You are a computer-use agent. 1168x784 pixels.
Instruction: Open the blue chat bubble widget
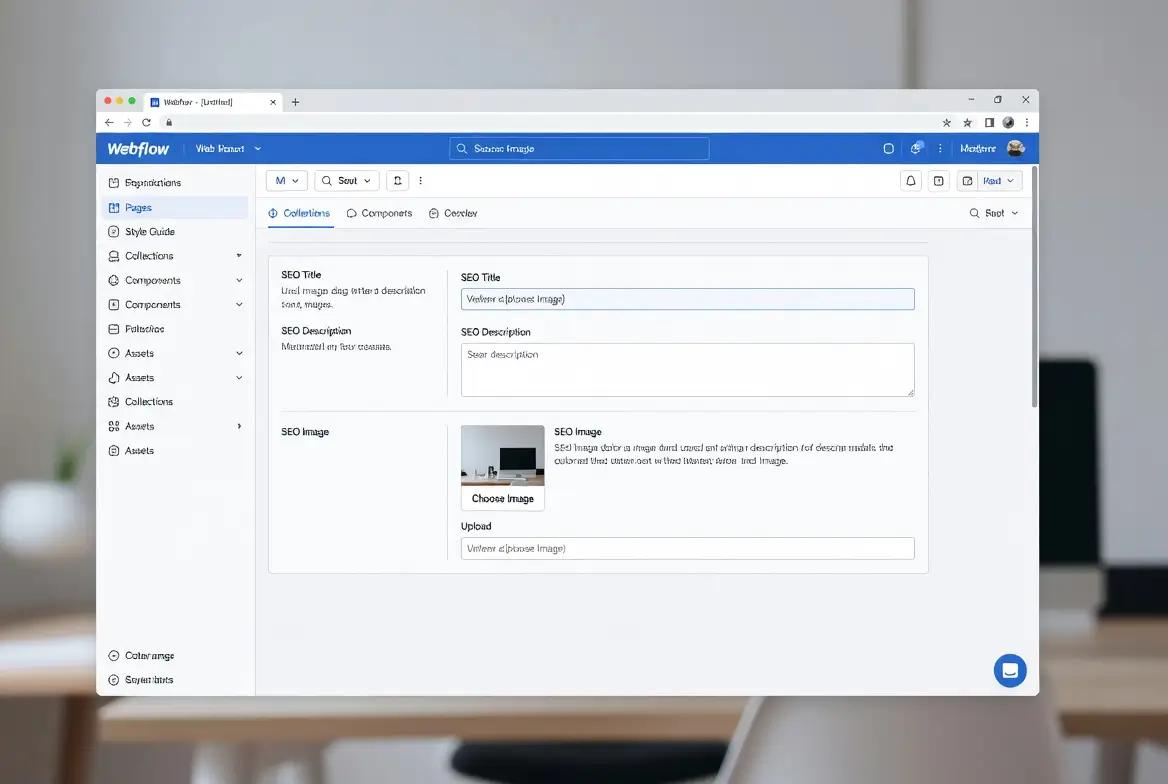click(x=1009, y=671)
